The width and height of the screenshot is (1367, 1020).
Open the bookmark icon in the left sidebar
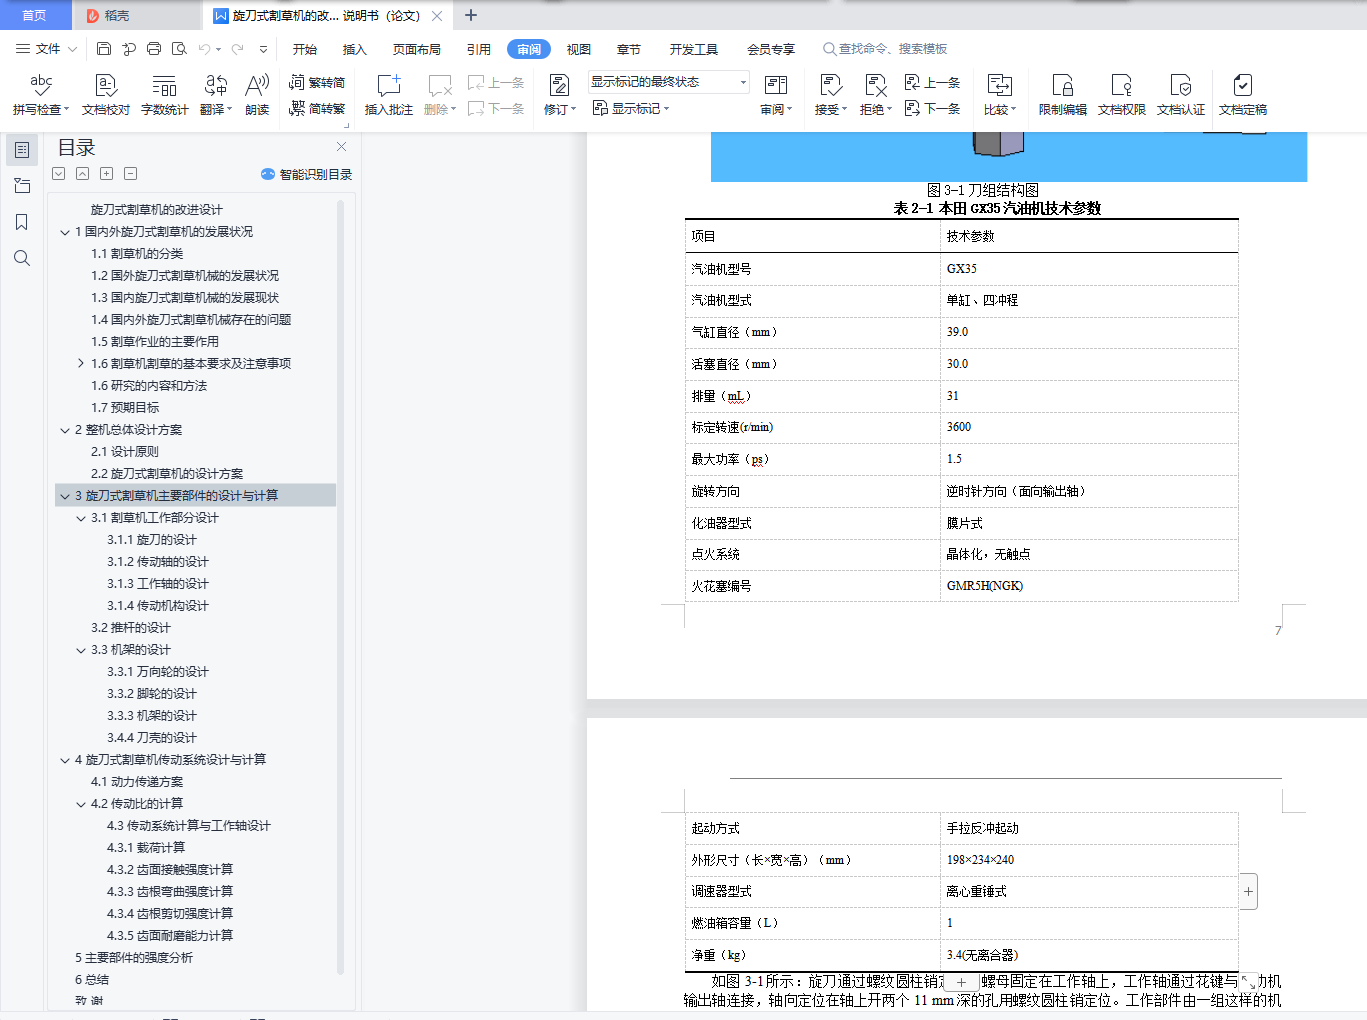[x=22, y=222]
